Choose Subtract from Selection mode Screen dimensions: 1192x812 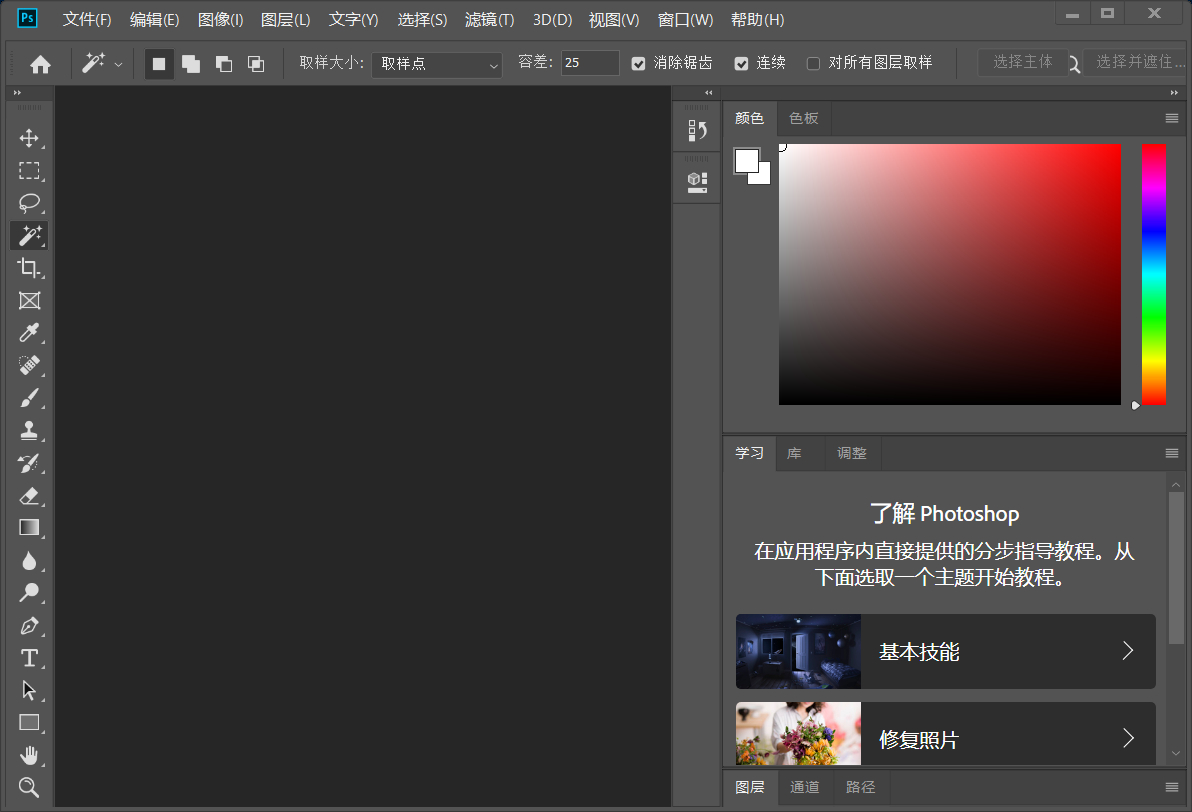224,64
